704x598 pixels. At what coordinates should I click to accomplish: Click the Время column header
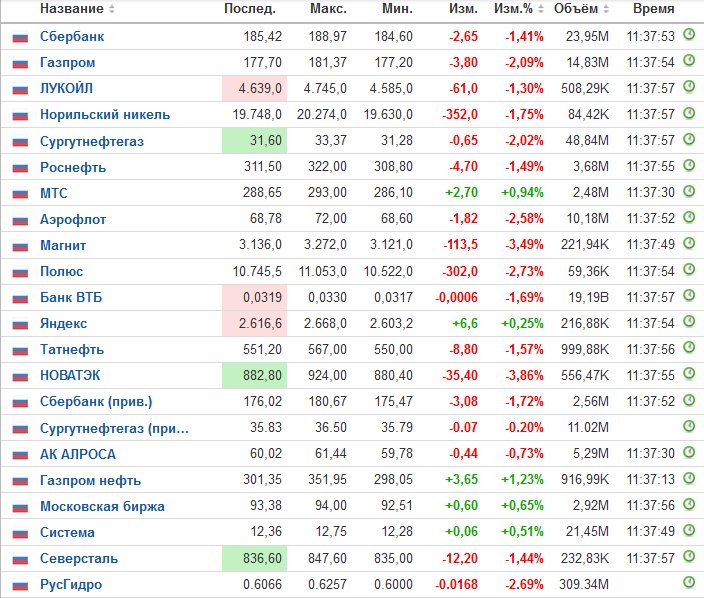point(654,9)
